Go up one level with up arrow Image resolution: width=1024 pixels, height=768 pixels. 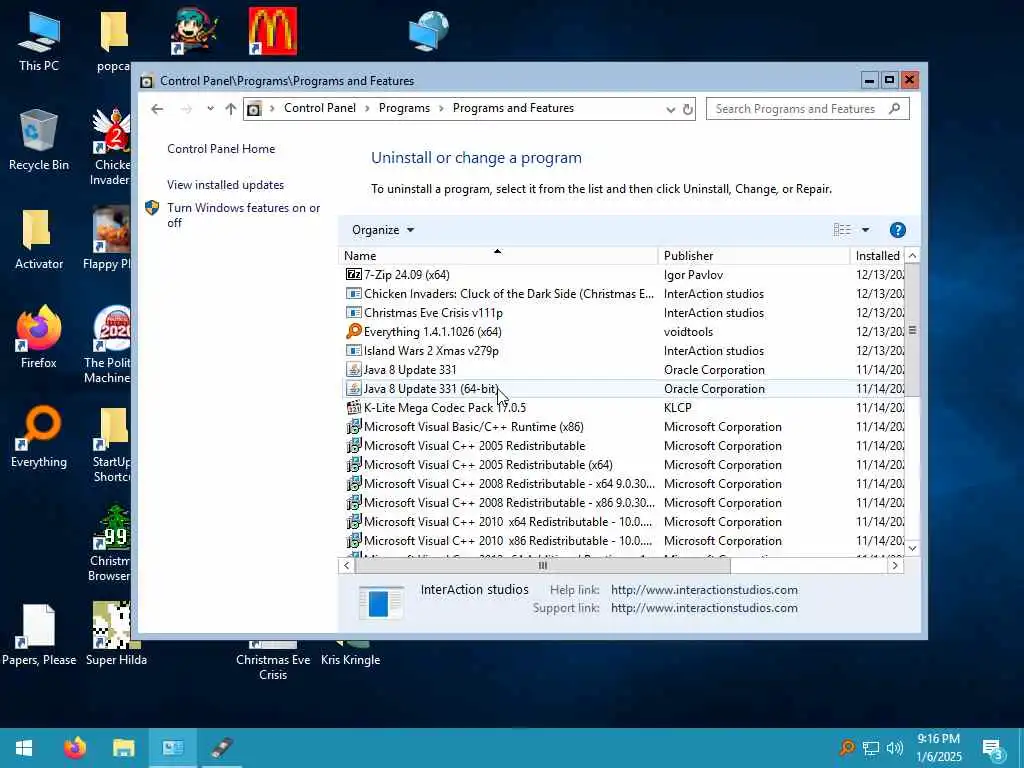coord(231,109)
